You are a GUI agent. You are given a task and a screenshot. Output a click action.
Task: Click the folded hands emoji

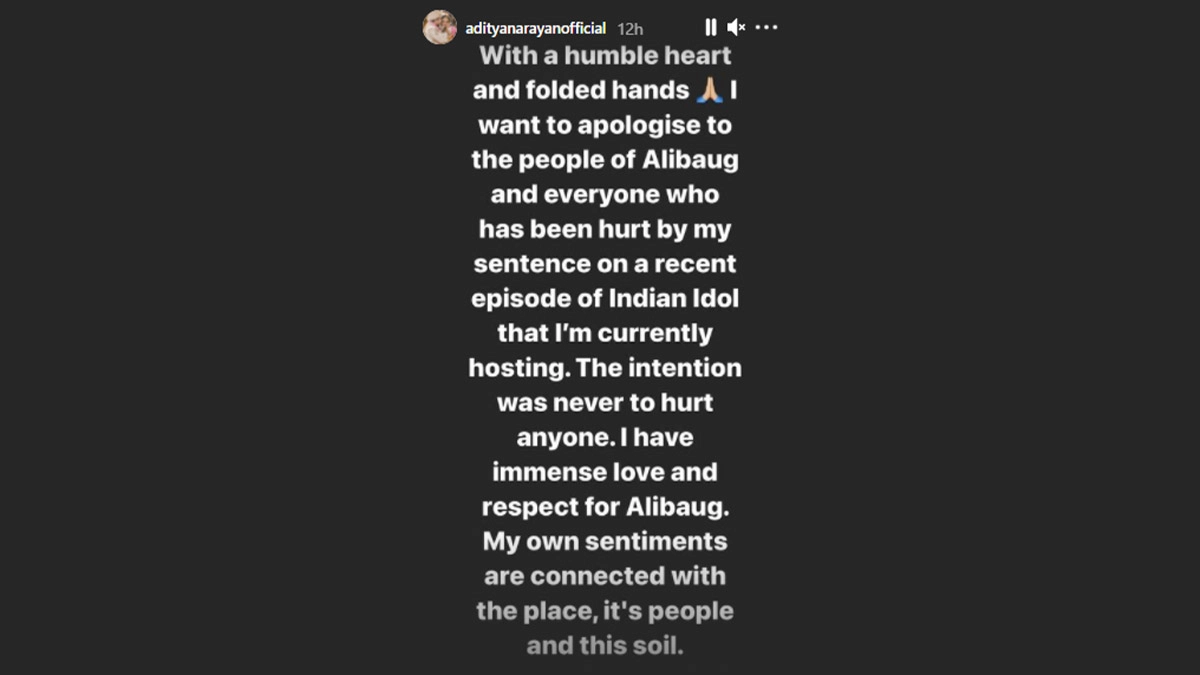tap(710, 91)
